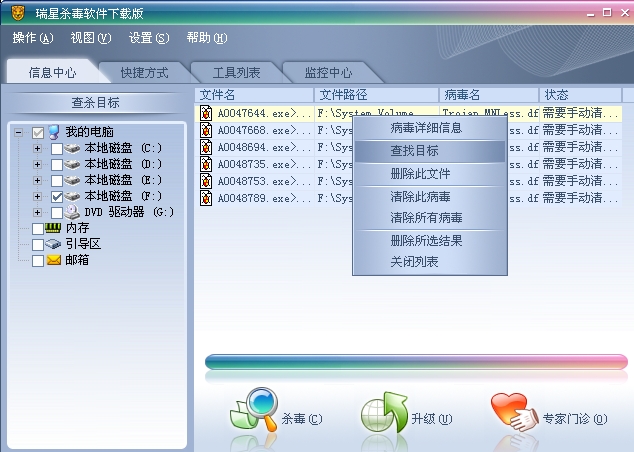Expand the 本地磁盘 (E:) node
Screen dimensions: 634x452
point(37,180)
